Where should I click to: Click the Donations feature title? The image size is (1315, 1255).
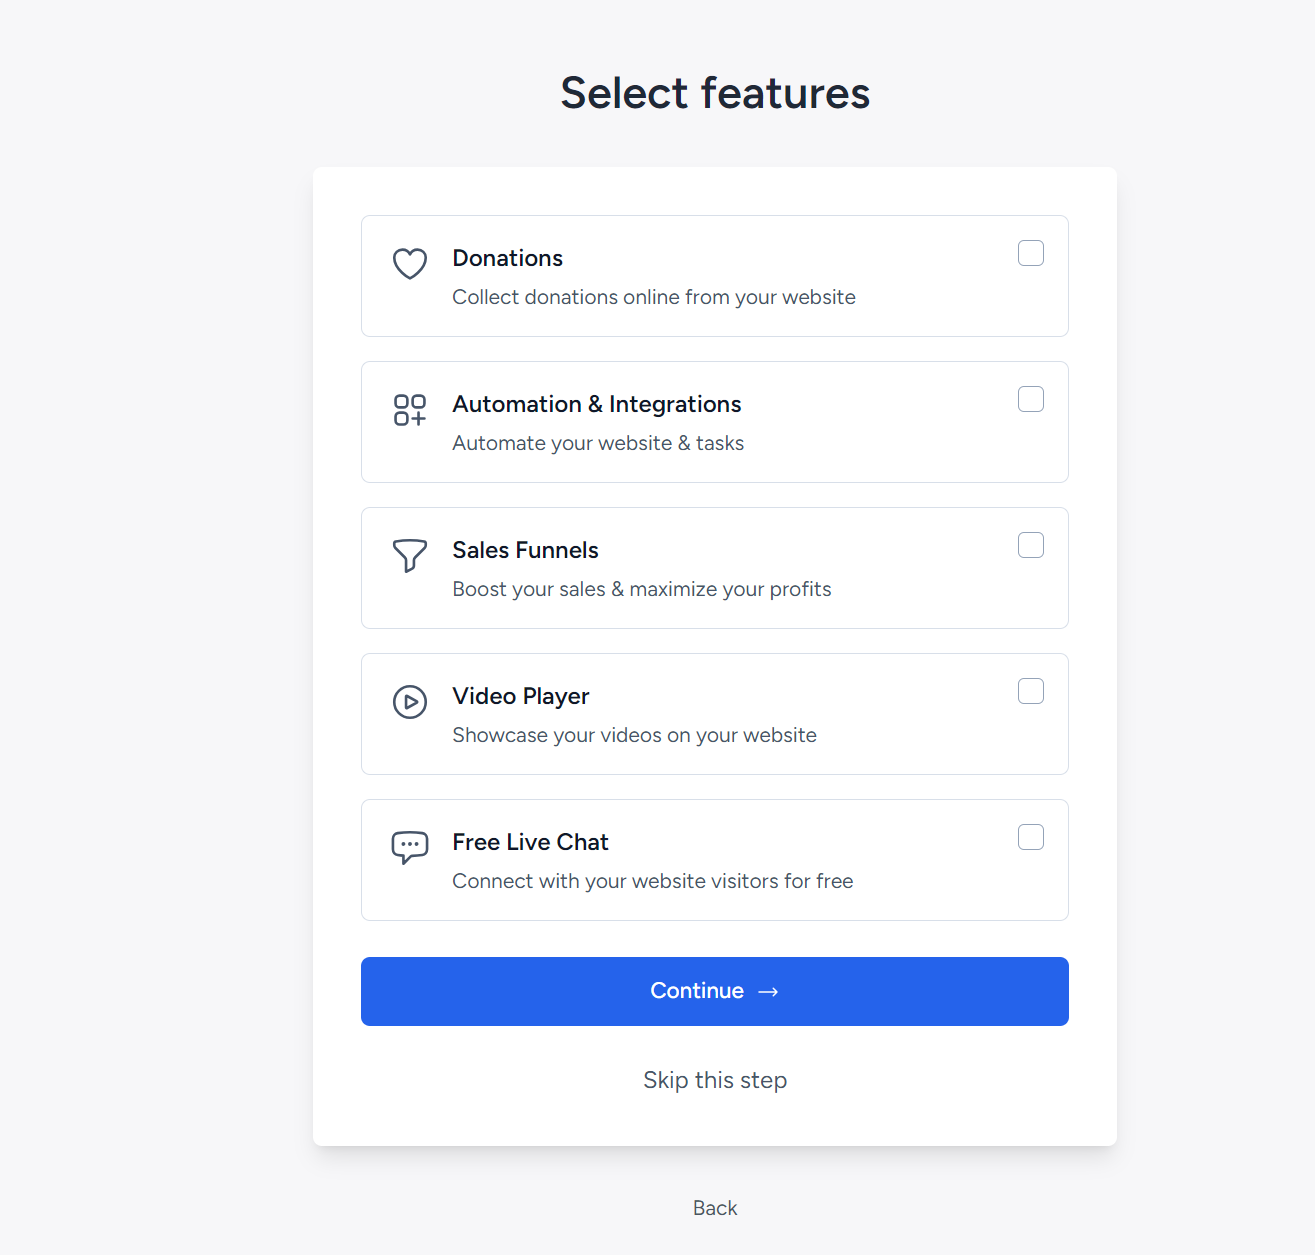coord(508,258)
